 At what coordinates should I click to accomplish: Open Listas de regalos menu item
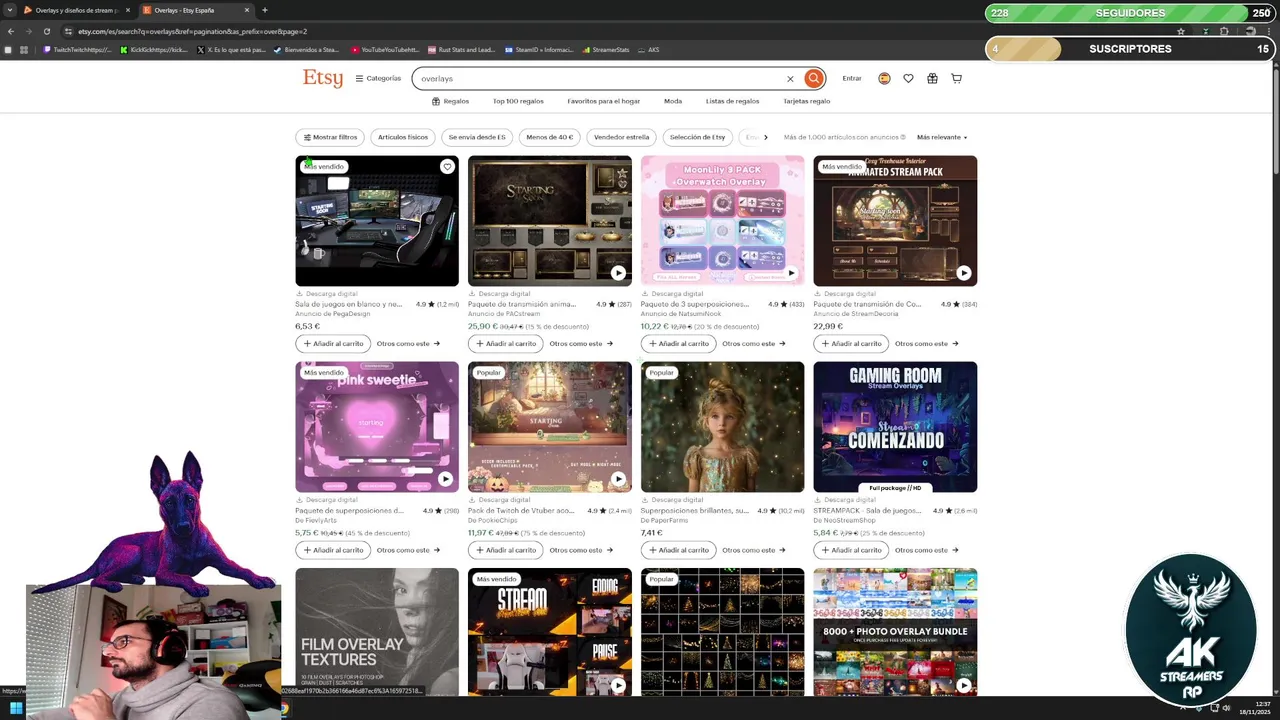[x=732, y=101]
